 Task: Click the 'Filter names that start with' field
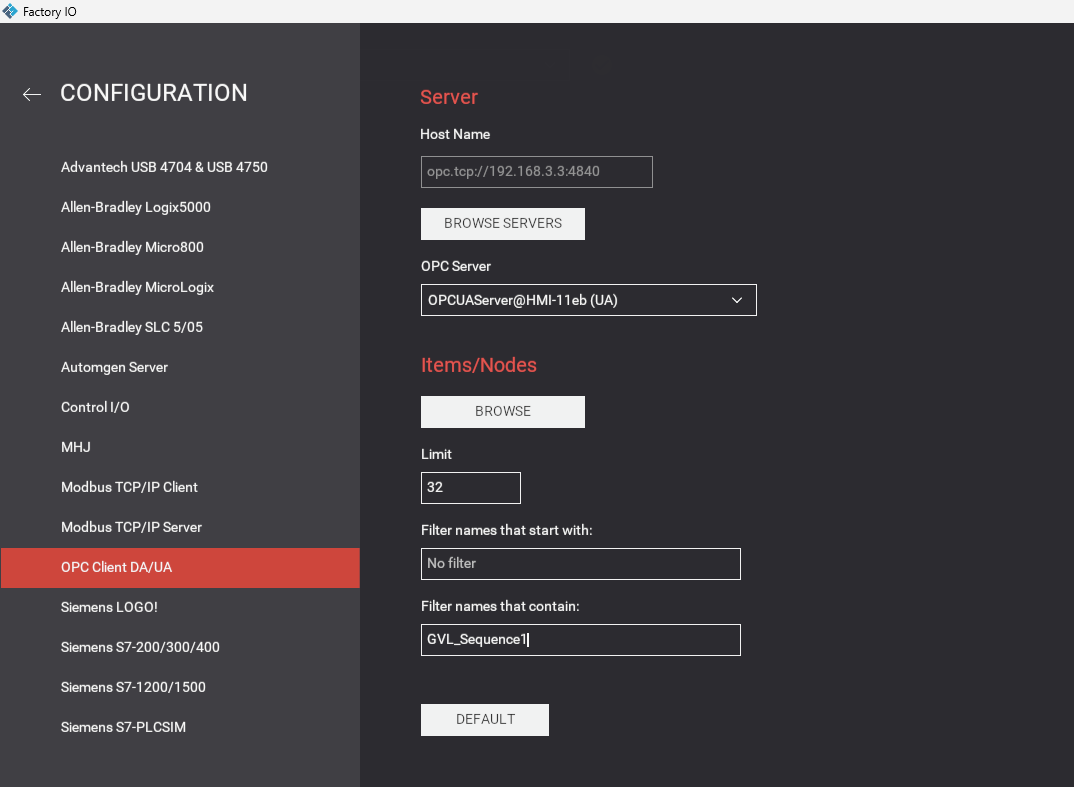click(580, 564)
